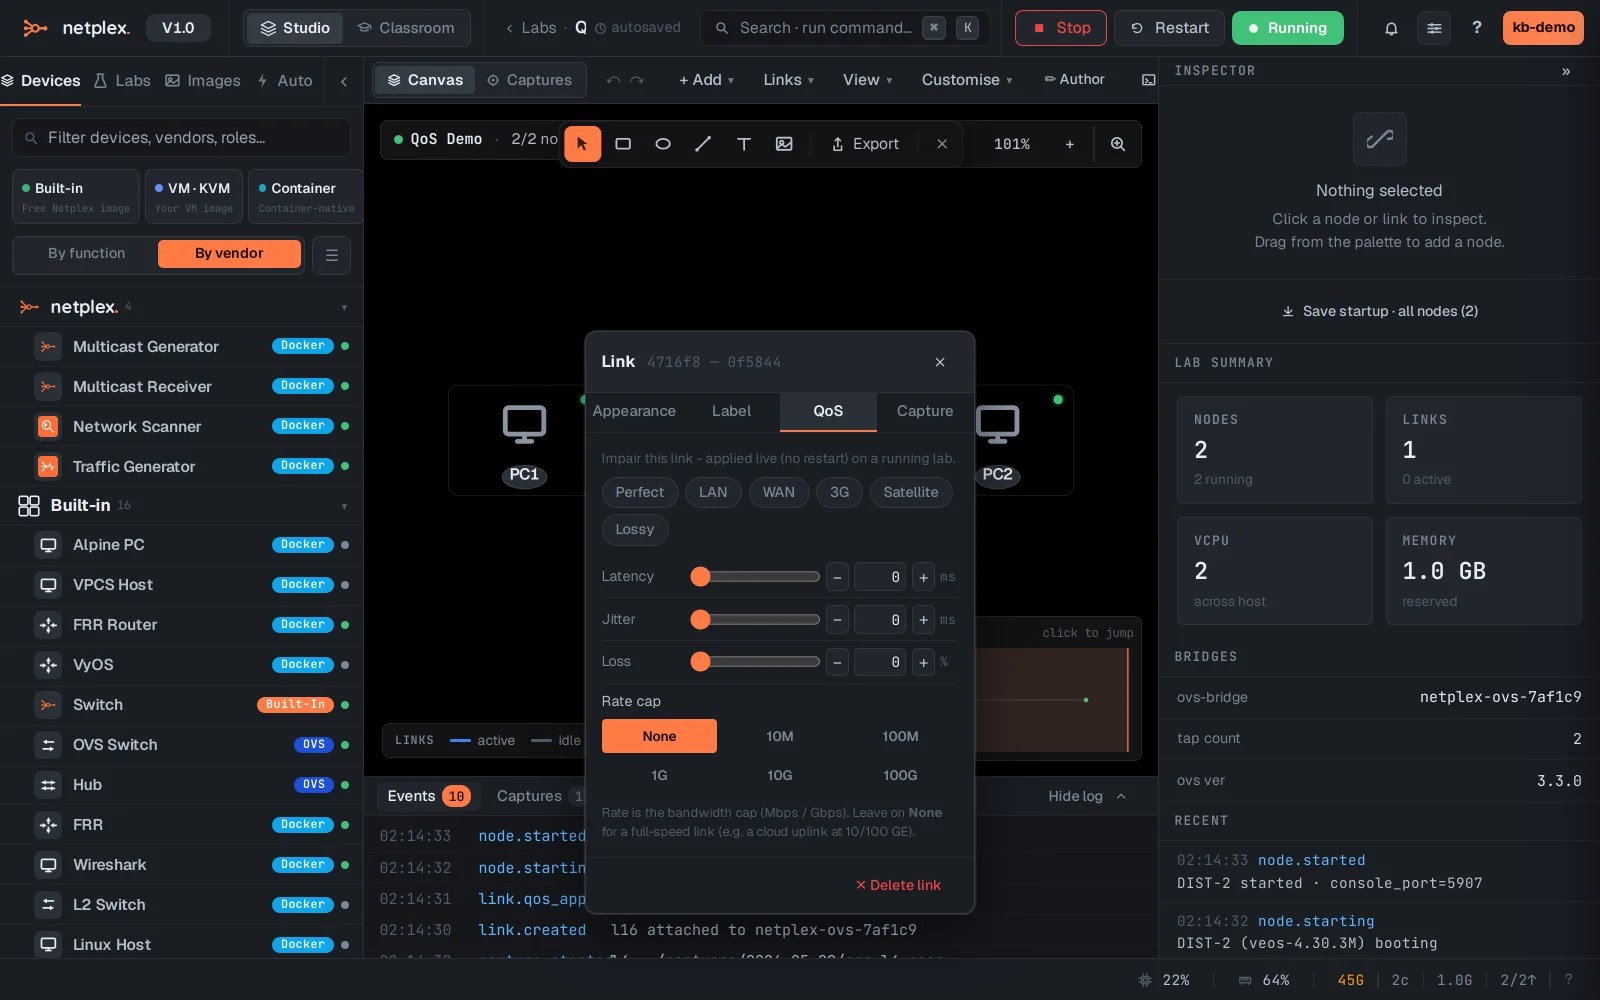Screen dimensions: 1600x1000
Task: Click the Stop lab button
Action: pos(1060,28)
